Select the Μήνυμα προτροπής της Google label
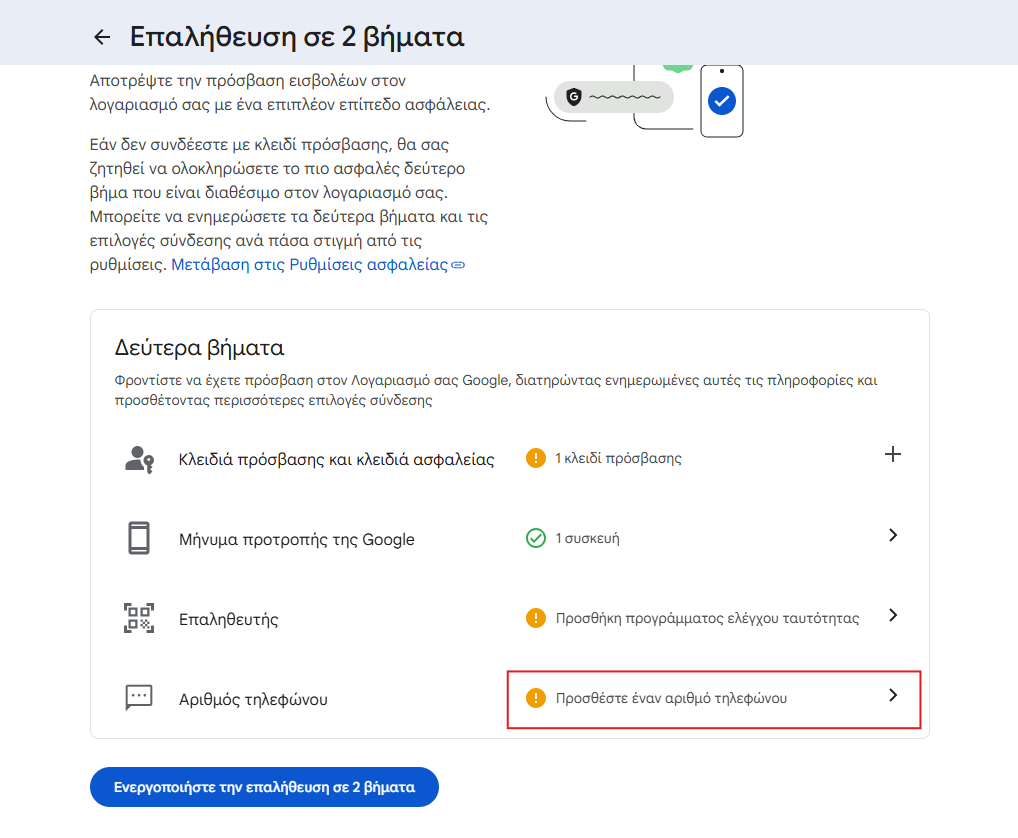Screen dimensions: 1018x838 296,540
